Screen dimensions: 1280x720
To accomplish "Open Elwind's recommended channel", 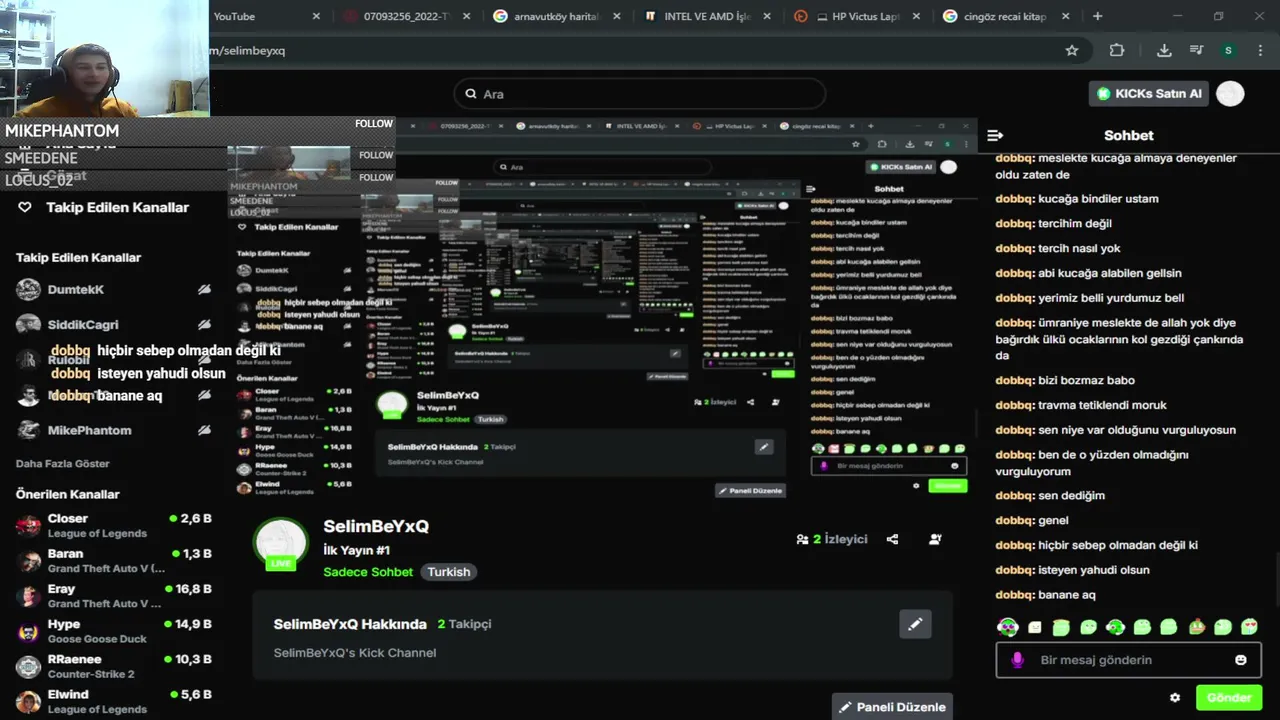I will [115, 701].
